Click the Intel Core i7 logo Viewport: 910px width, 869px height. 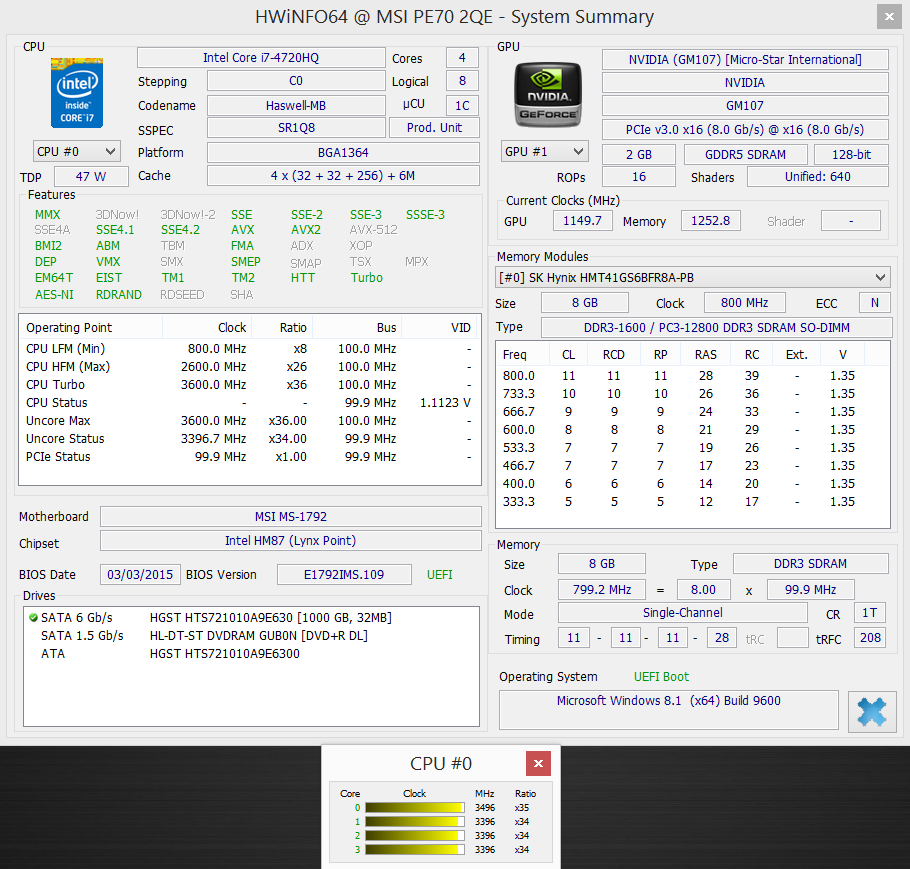tap(77, 93)
